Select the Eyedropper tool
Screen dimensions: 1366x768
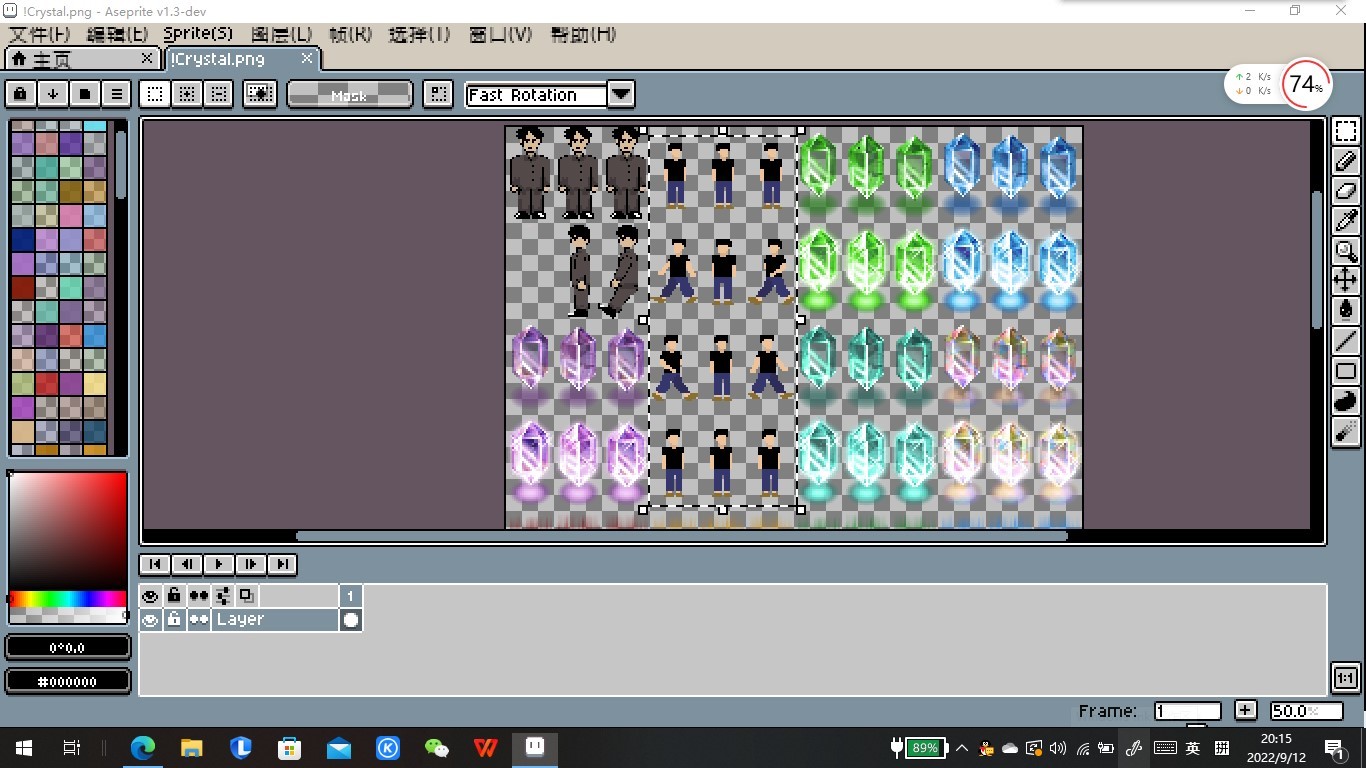click(x=1345, y=220)
